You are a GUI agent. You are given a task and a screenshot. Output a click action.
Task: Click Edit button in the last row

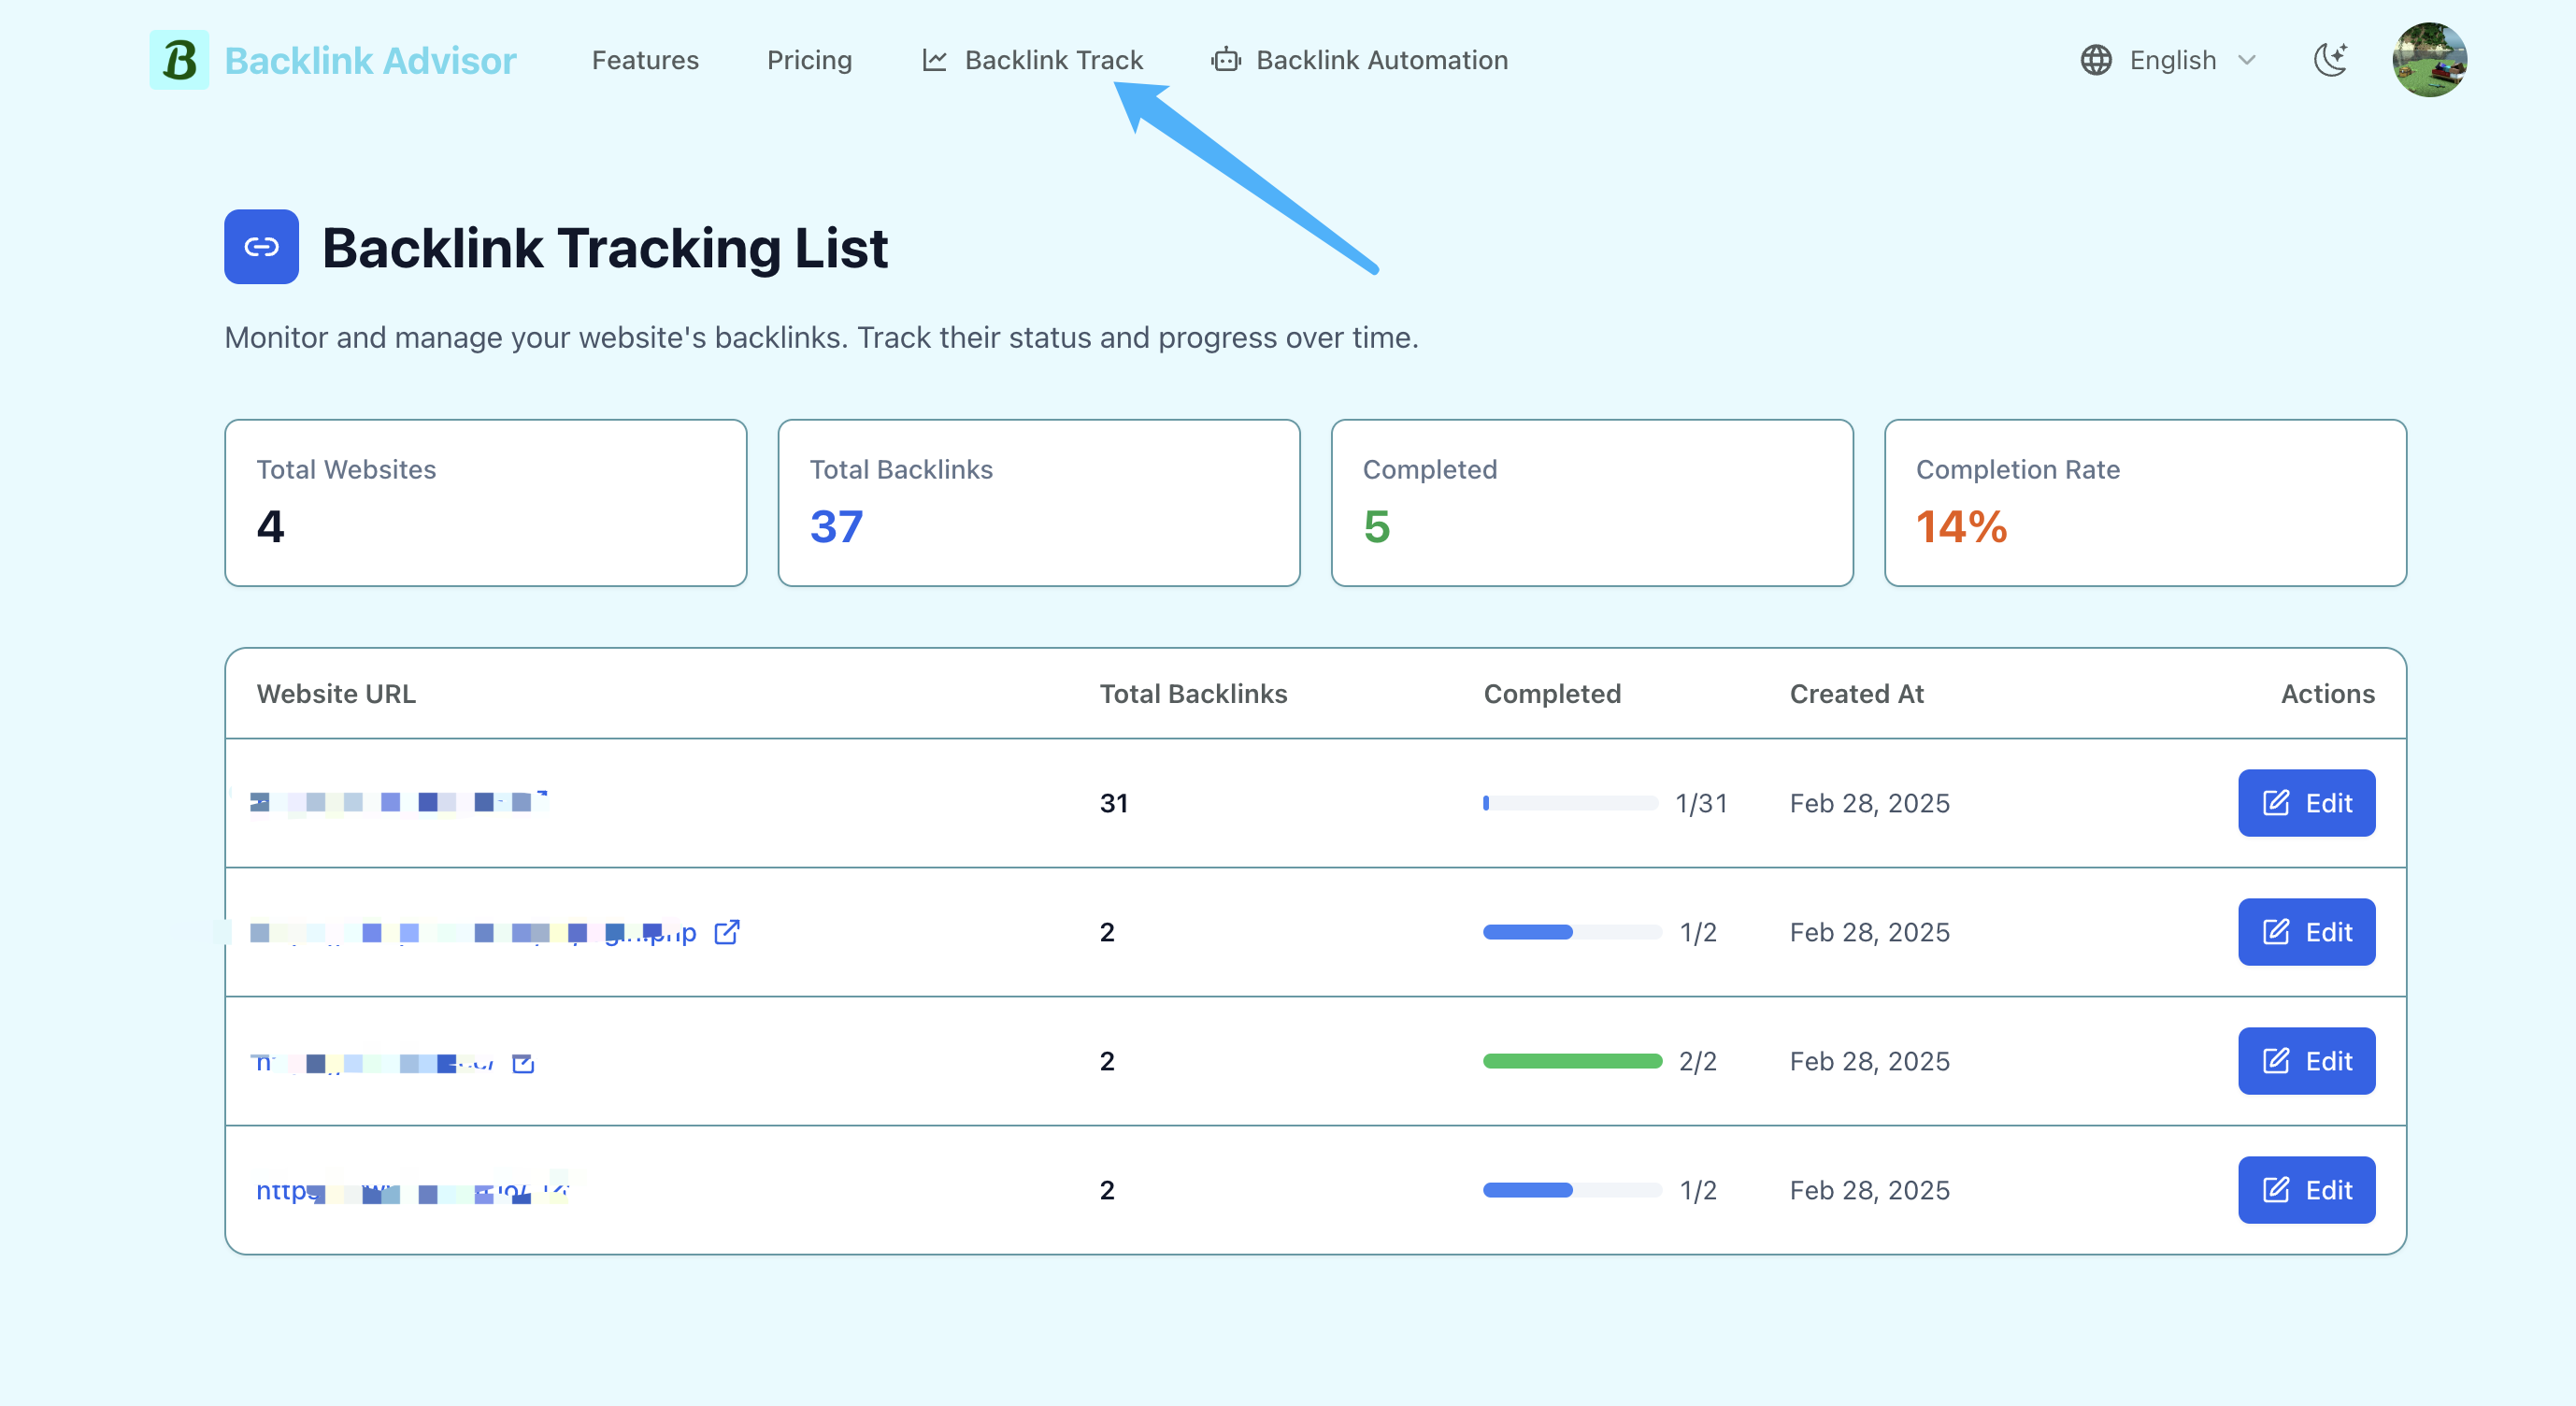pyautogui.click(x=2306, y=1190)
